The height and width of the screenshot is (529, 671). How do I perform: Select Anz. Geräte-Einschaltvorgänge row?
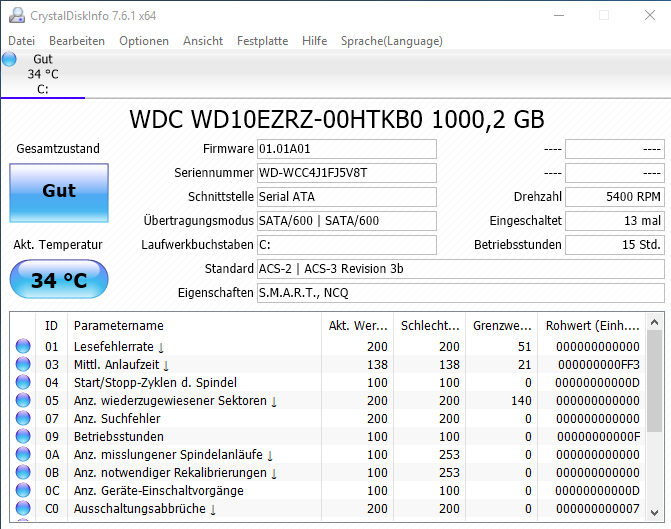[x=328, y=490]
